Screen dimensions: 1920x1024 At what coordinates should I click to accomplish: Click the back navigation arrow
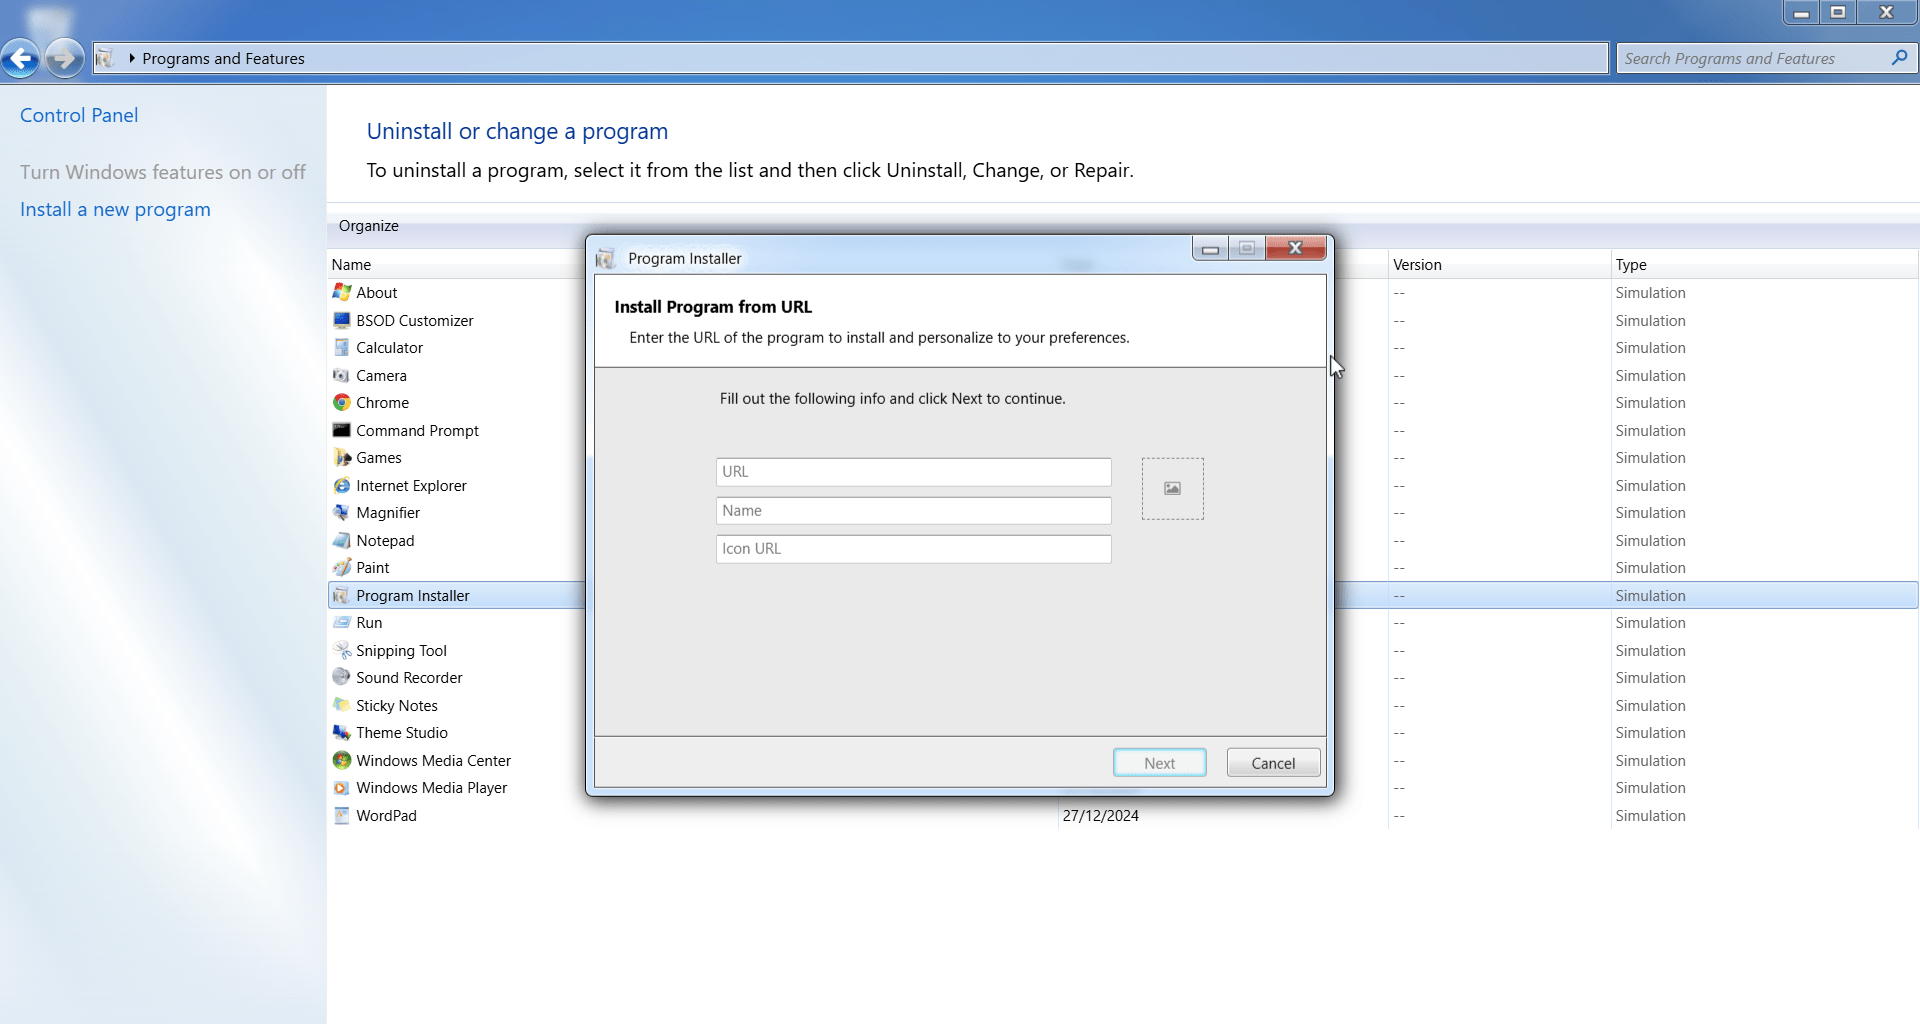coord(21,59)
